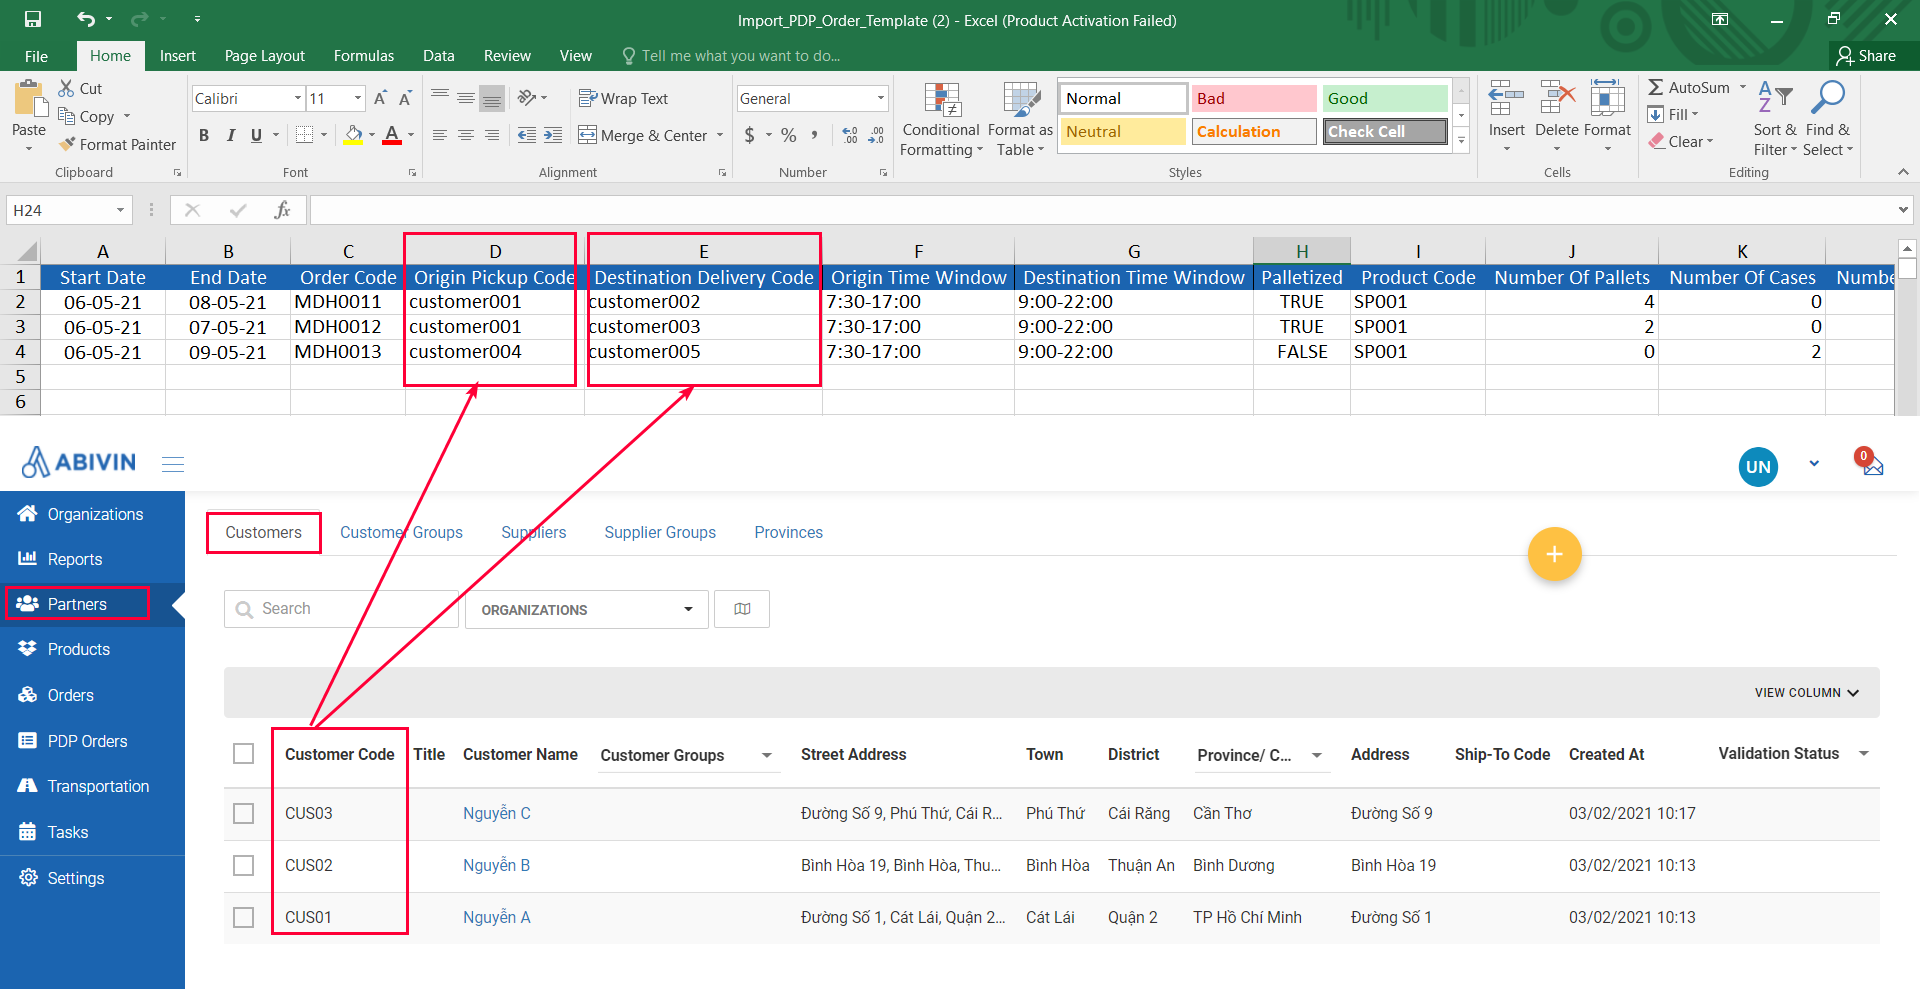The height and width of the screenshot is (989, 1920).
Task: Open the Nguyễn C customer link
Action: pyautogui.click(x=497, y=813)
